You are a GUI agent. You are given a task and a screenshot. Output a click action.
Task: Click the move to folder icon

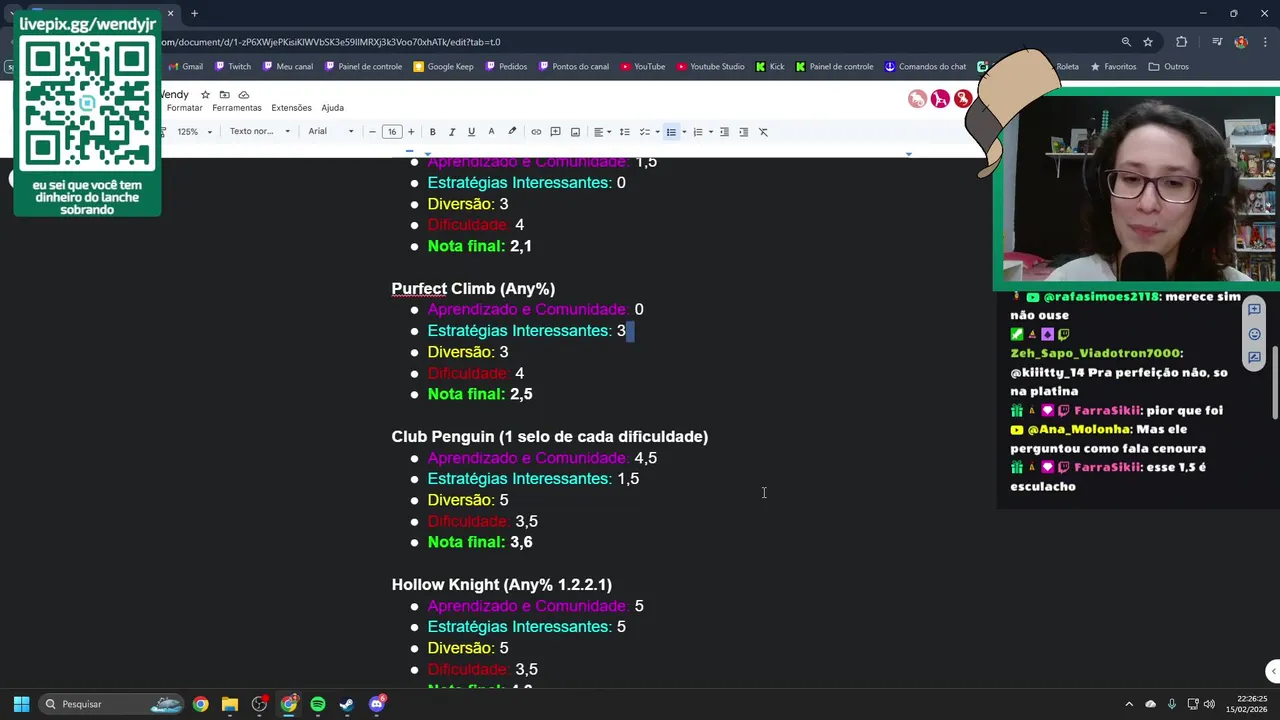[225, 95]
